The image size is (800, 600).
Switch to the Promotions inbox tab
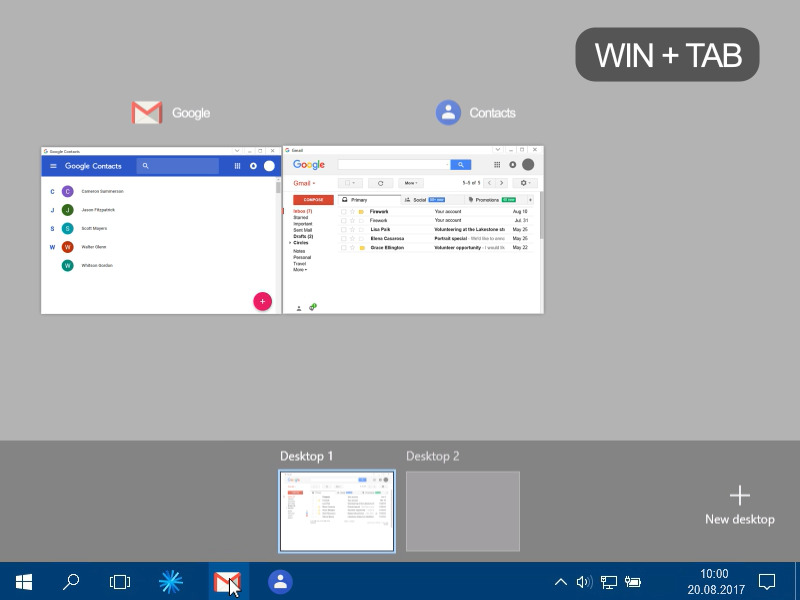pyautogui.click(x=492, y=200)
